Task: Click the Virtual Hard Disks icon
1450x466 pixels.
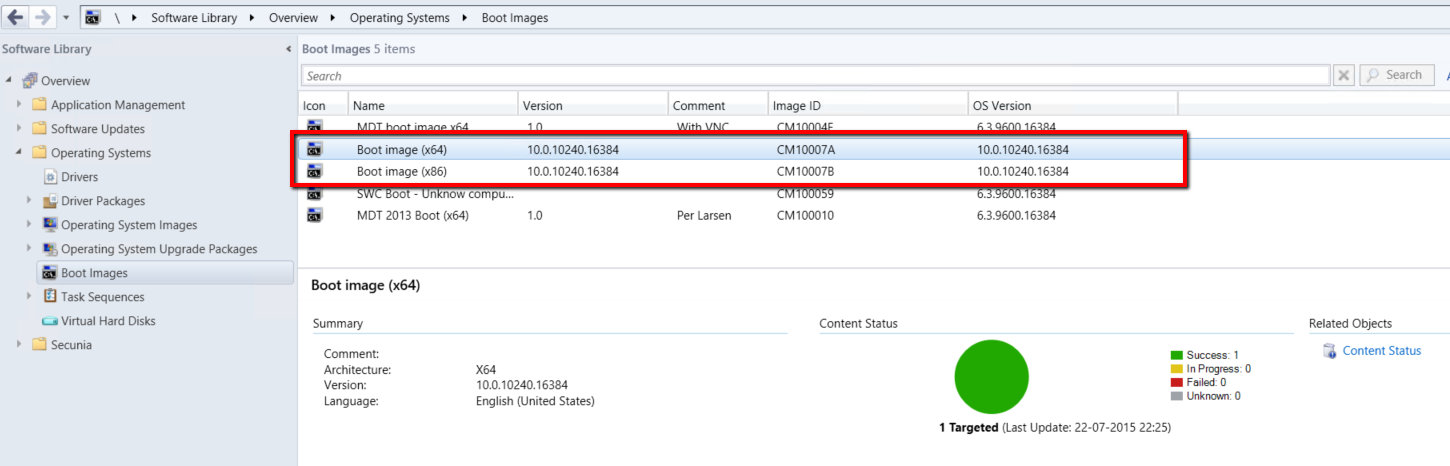Action: [50, 321]
